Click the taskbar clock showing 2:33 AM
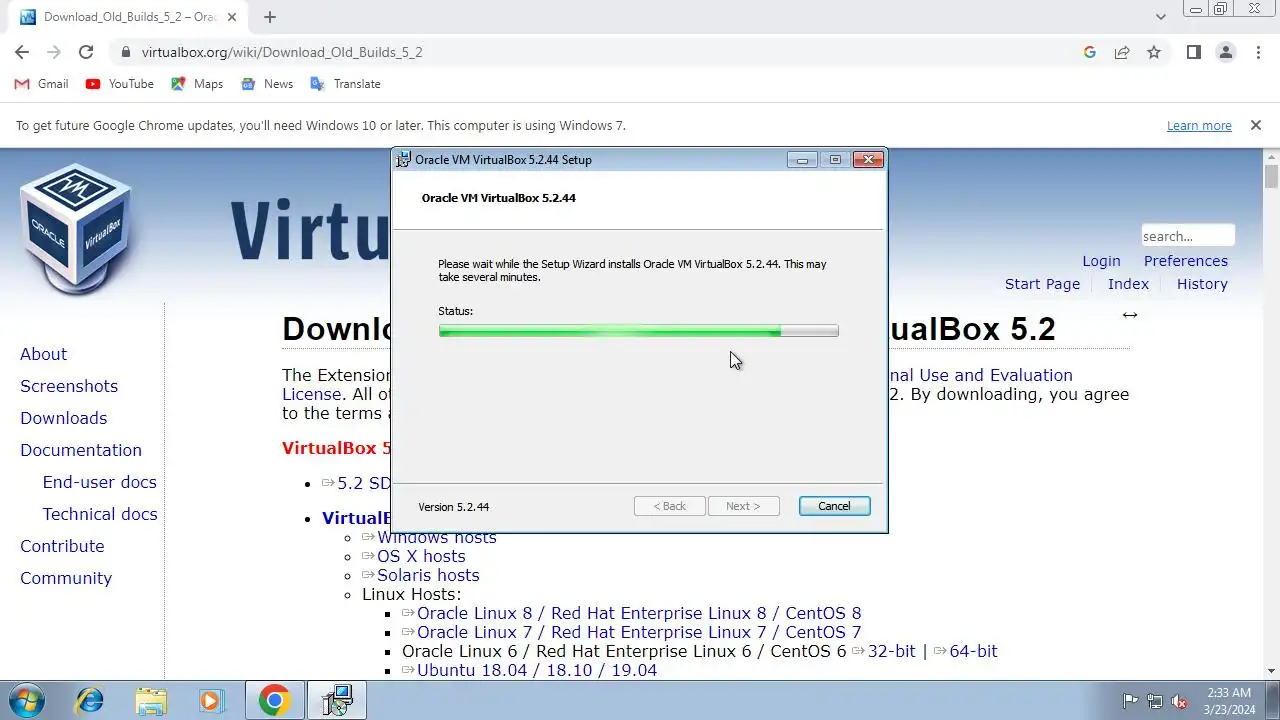 [x=1228, y=701]
